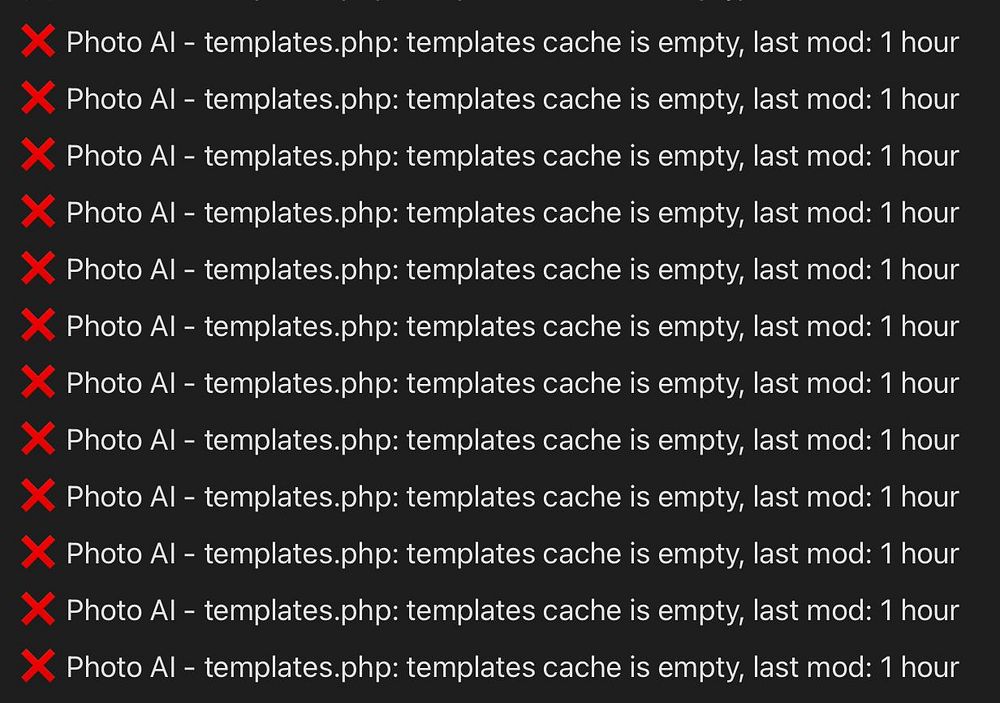The width and height of the screenshot is (1000, 703).
Task: Click the red X icon in the second-to-last row
Action: tap(37, 610)
